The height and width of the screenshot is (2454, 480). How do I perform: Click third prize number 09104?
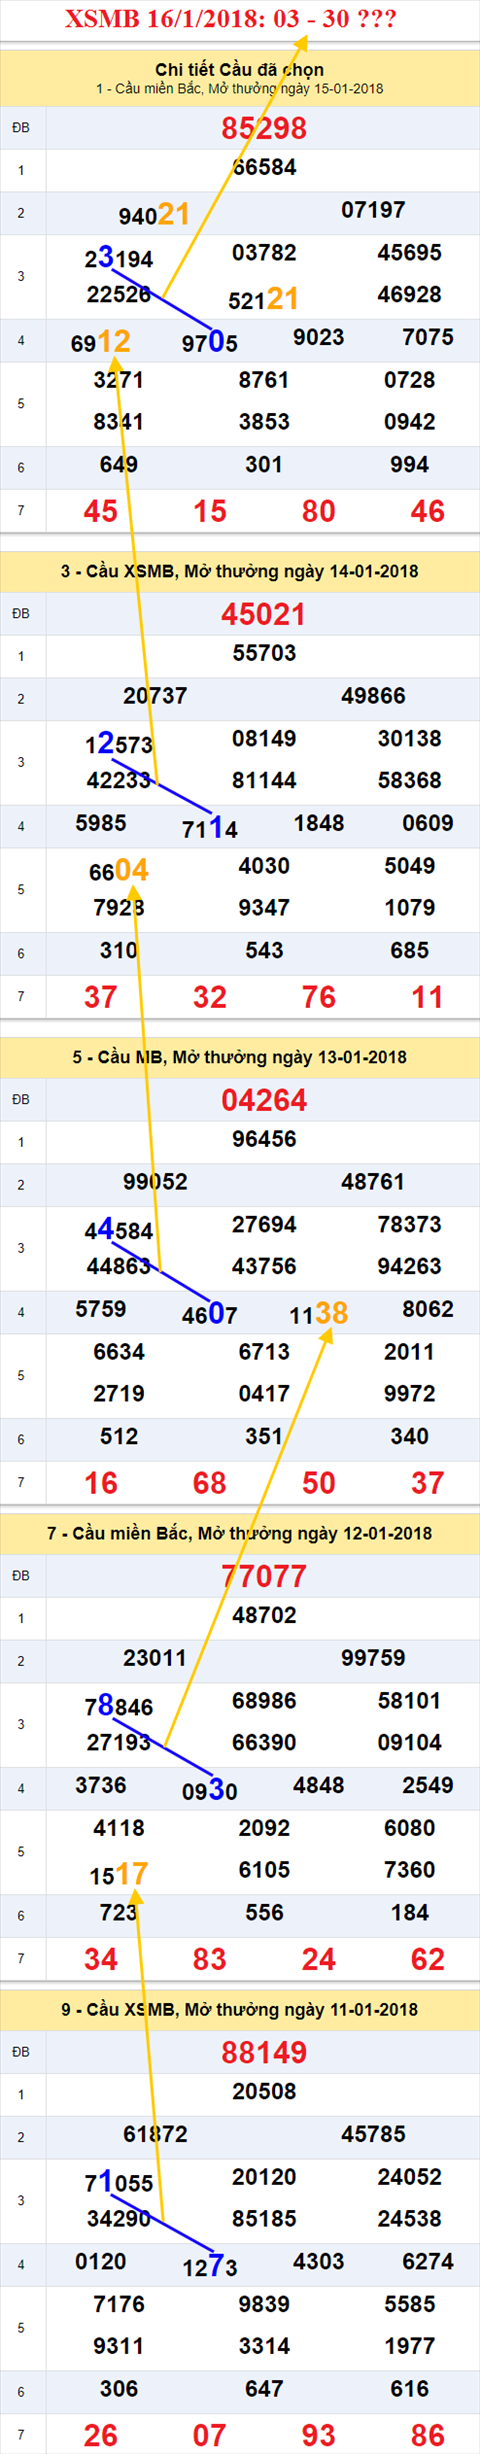409,1743
